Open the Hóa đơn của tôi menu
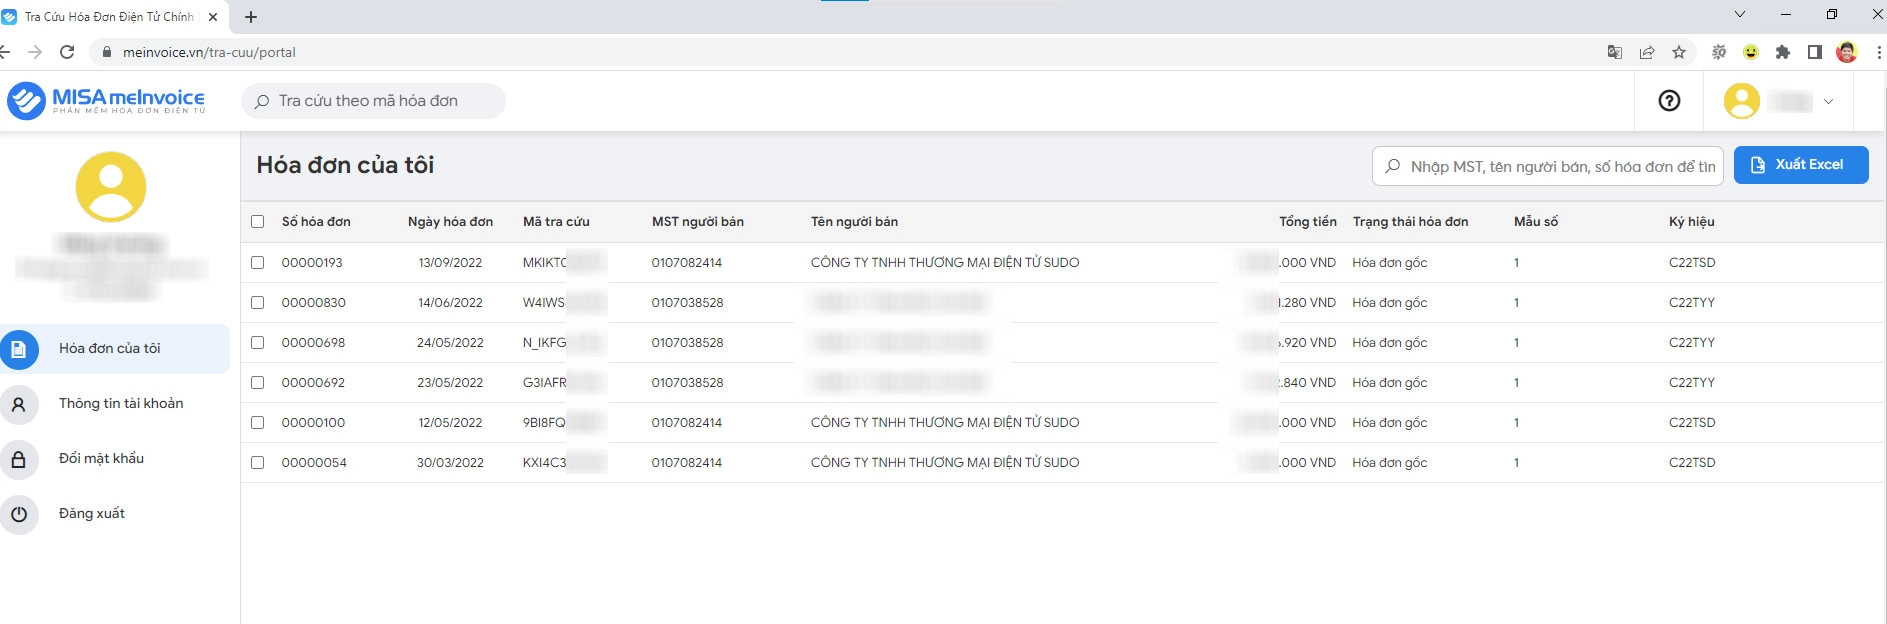This screenshot has height=624, width=1887. coord(110,349)
